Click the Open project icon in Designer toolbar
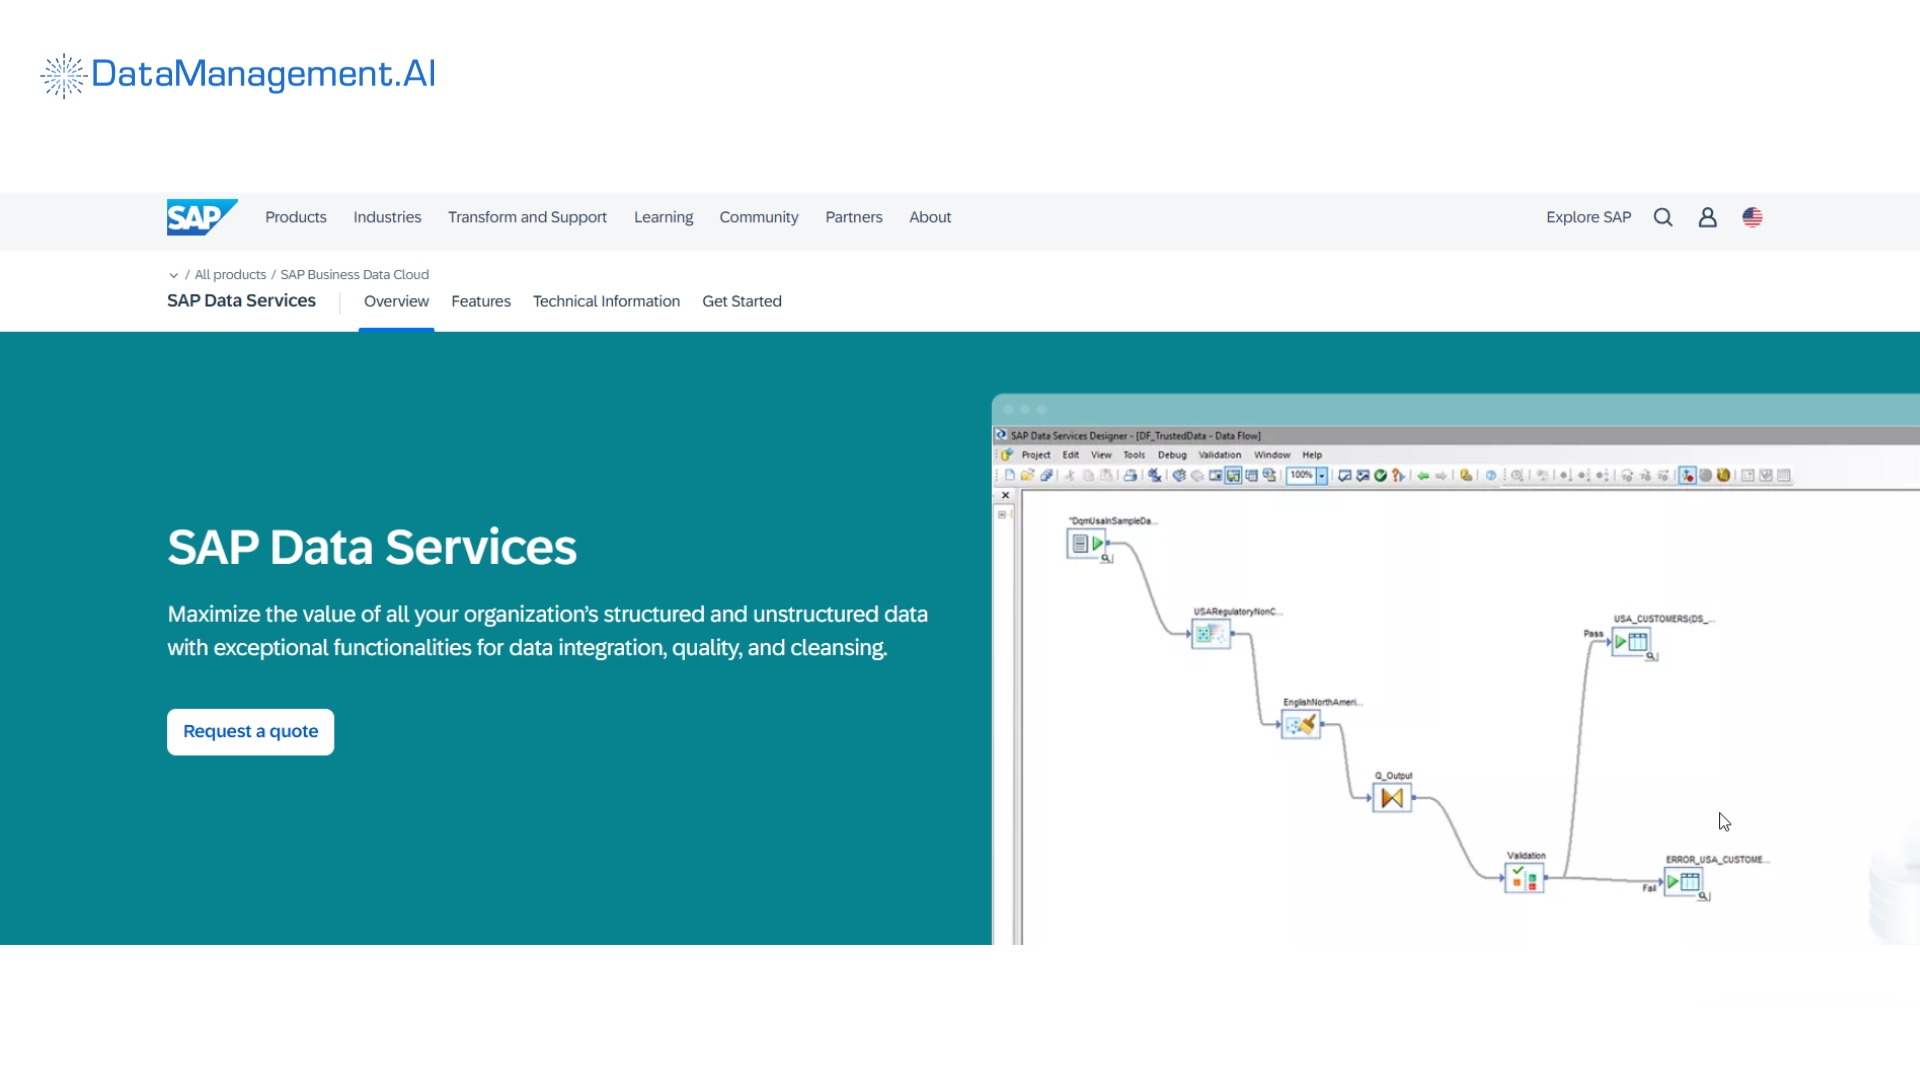 pos(1028,475)
